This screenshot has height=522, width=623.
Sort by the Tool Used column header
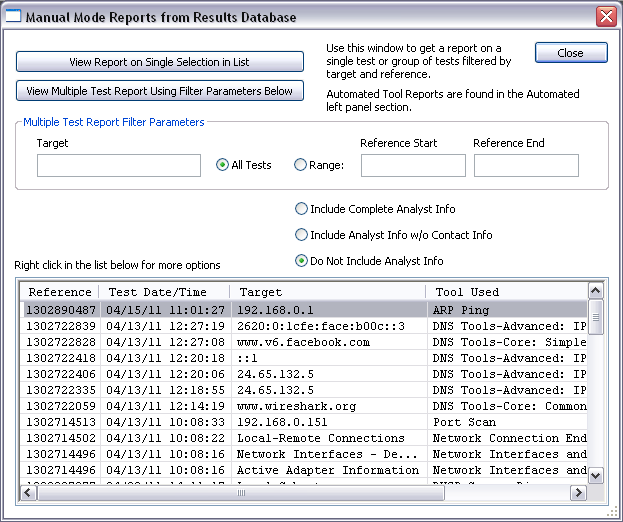click(507, 292)
